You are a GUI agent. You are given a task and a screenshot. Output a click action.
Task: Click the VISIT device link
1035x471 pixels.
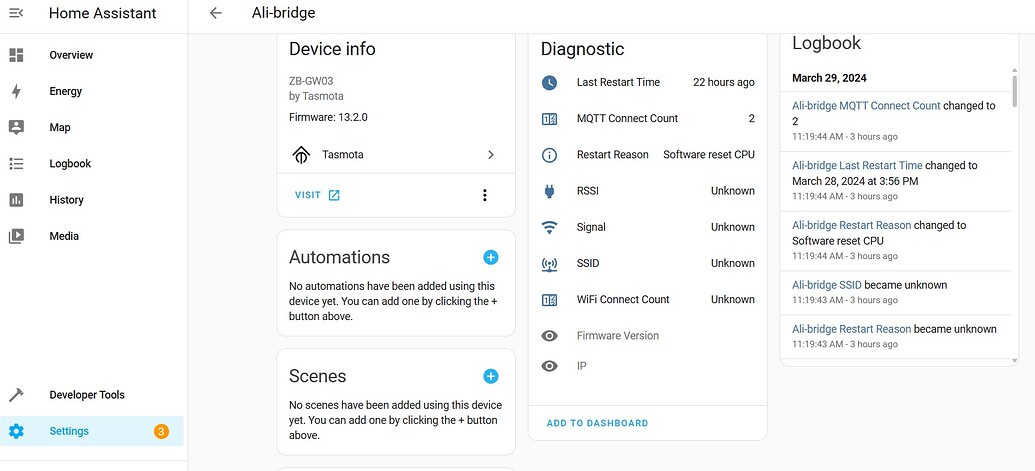[317, 195]
